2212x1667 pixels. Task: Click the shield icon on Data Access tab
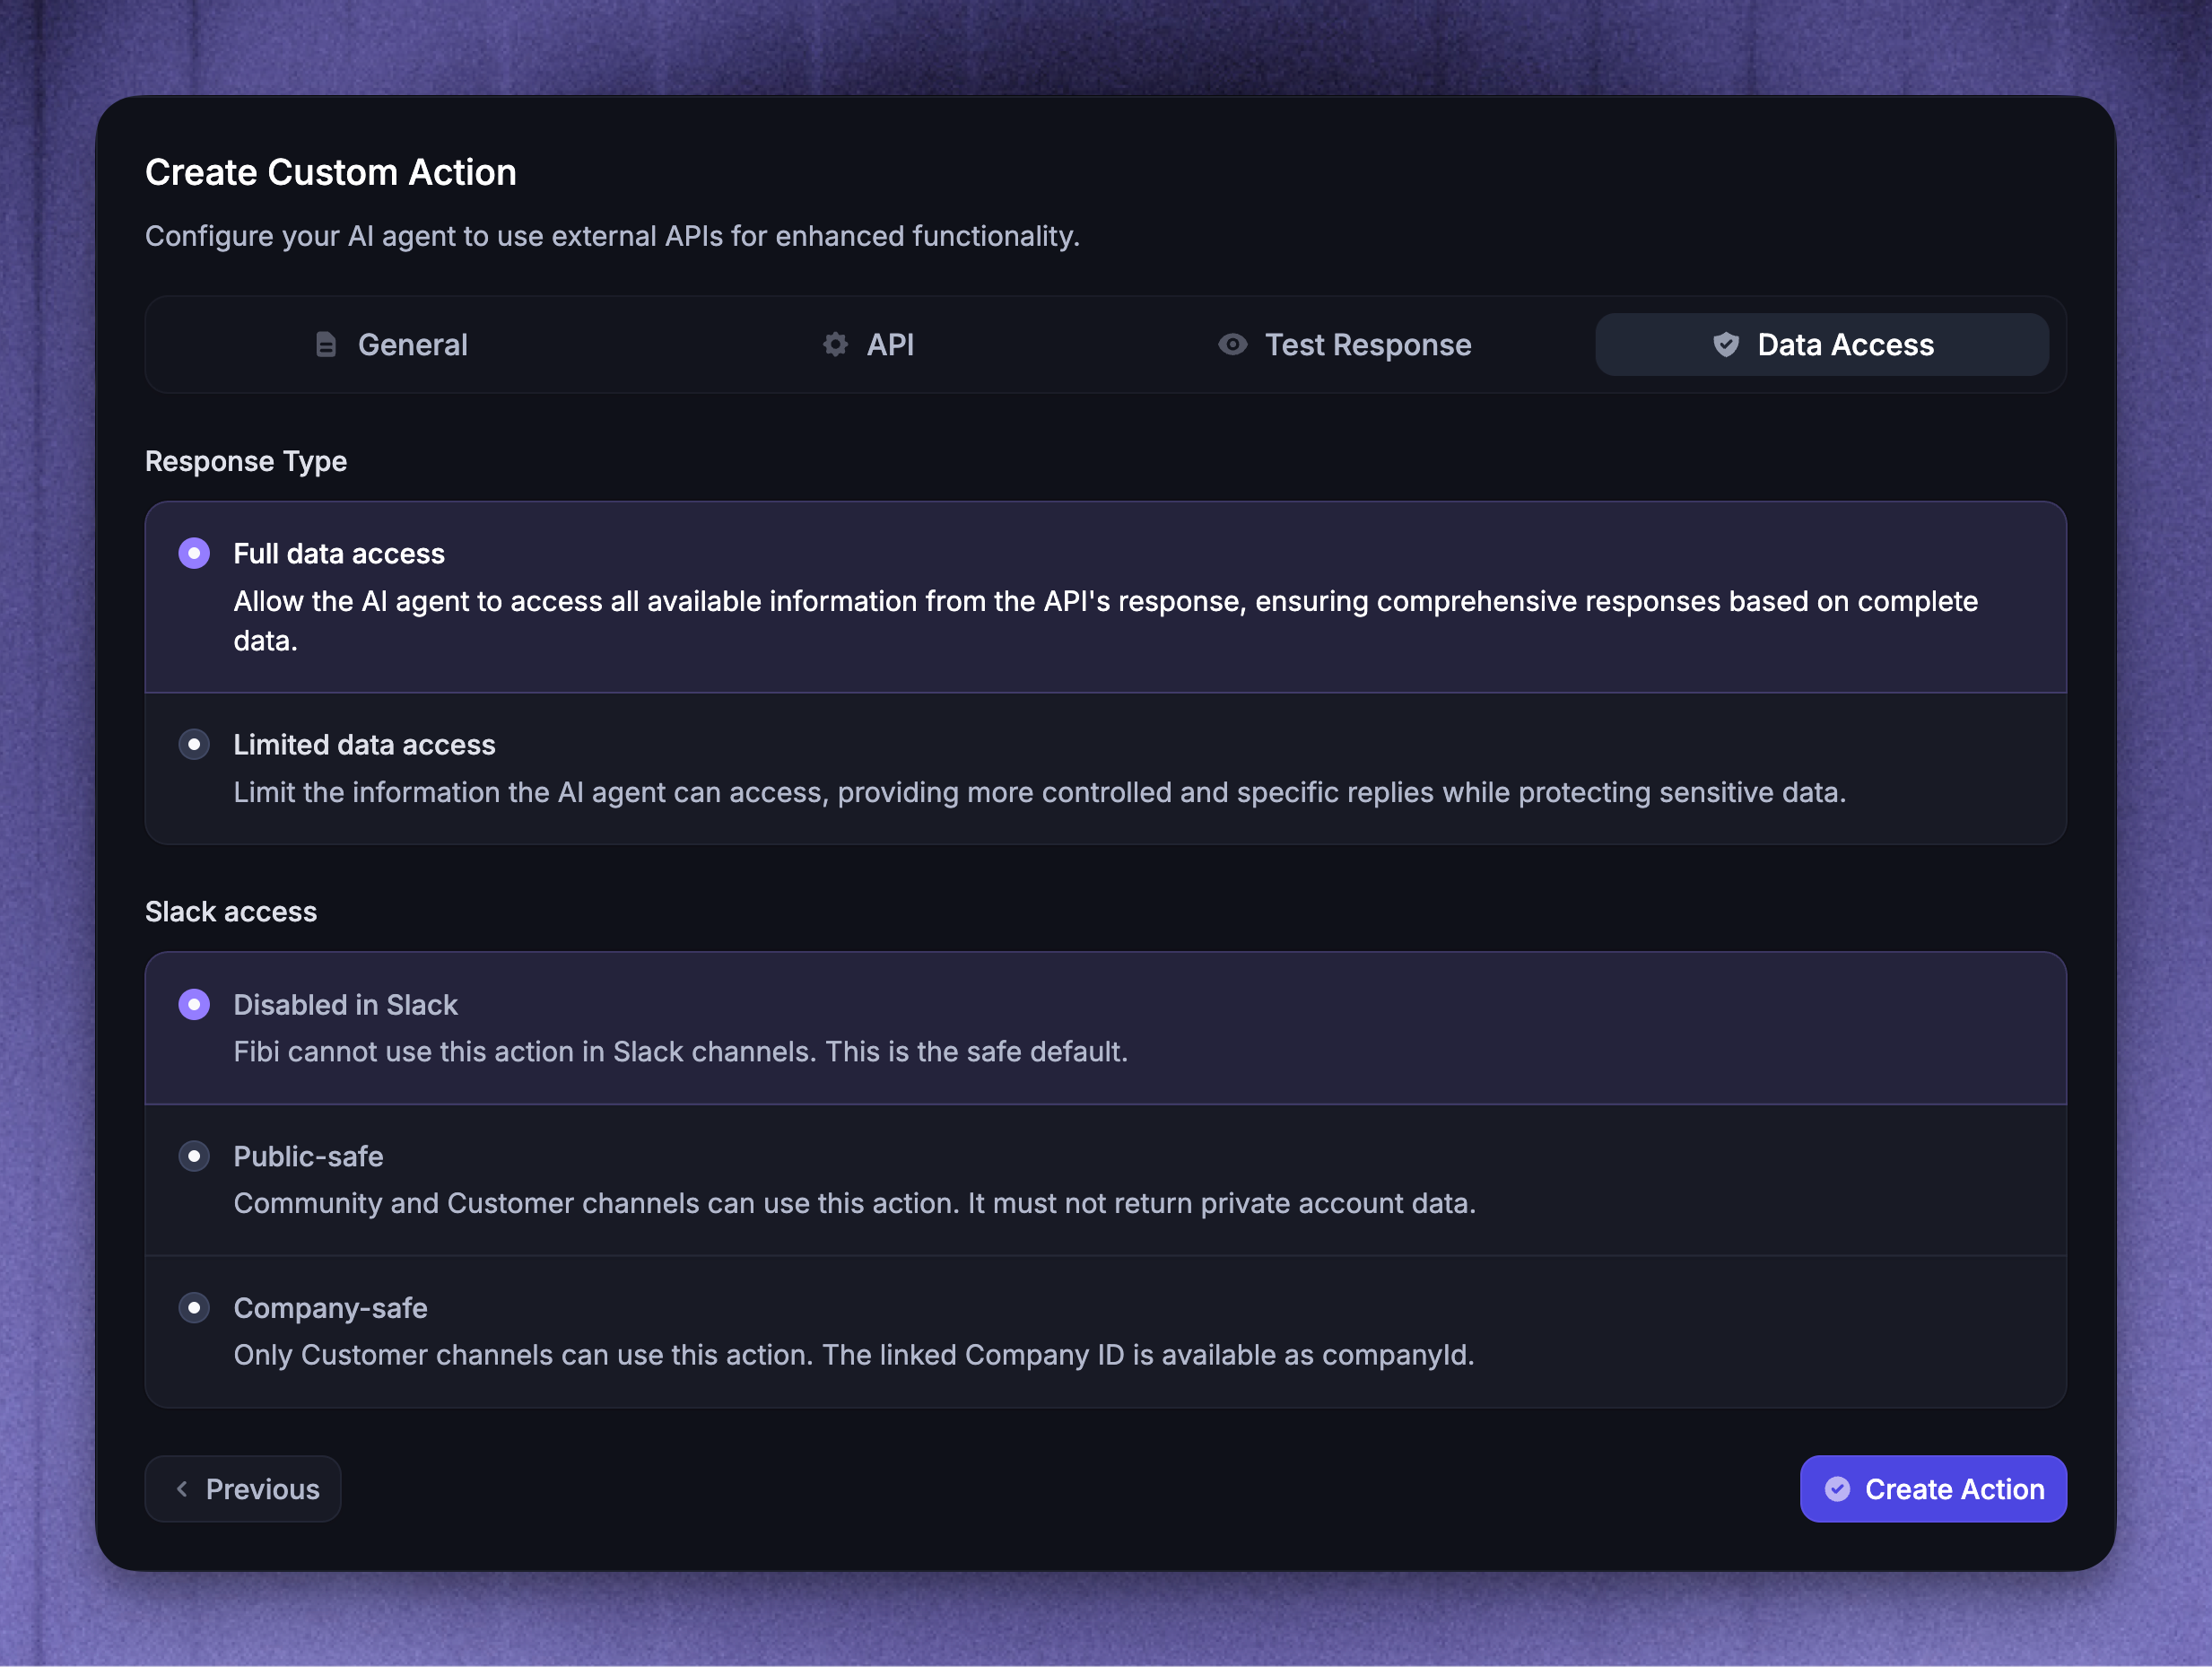(1726, 345)
